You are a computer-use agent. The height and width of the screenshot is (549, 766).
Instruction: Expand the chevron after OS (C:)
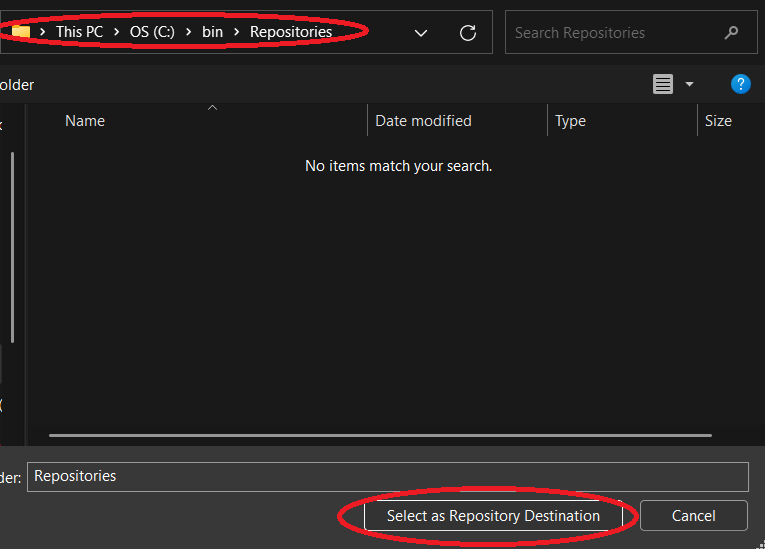pos(188,32)
